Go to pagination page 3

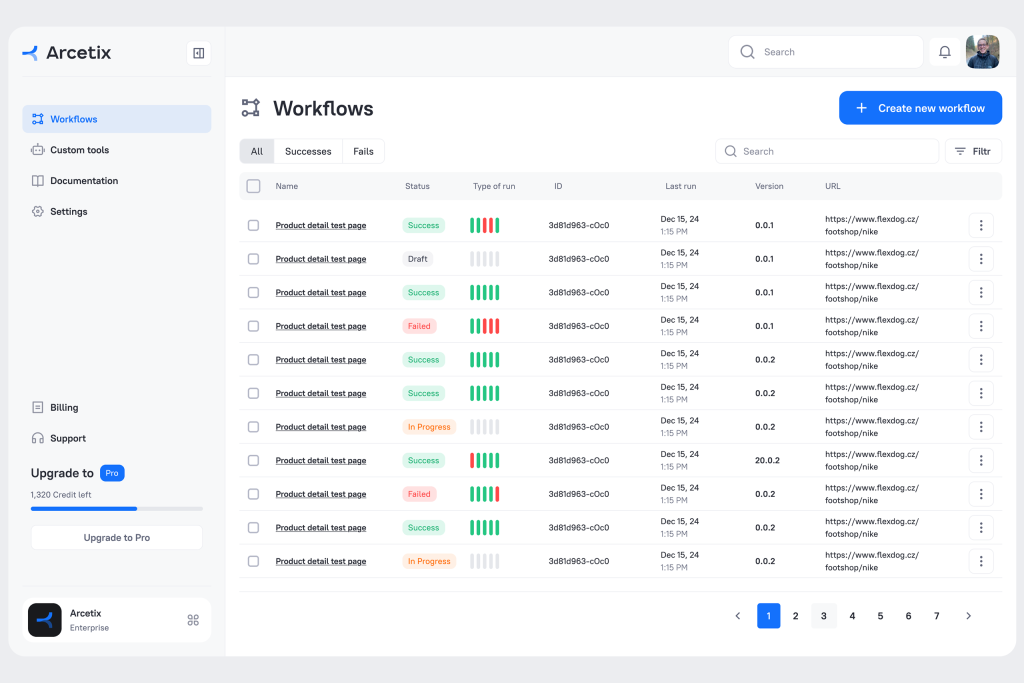[x=824, y=616]
